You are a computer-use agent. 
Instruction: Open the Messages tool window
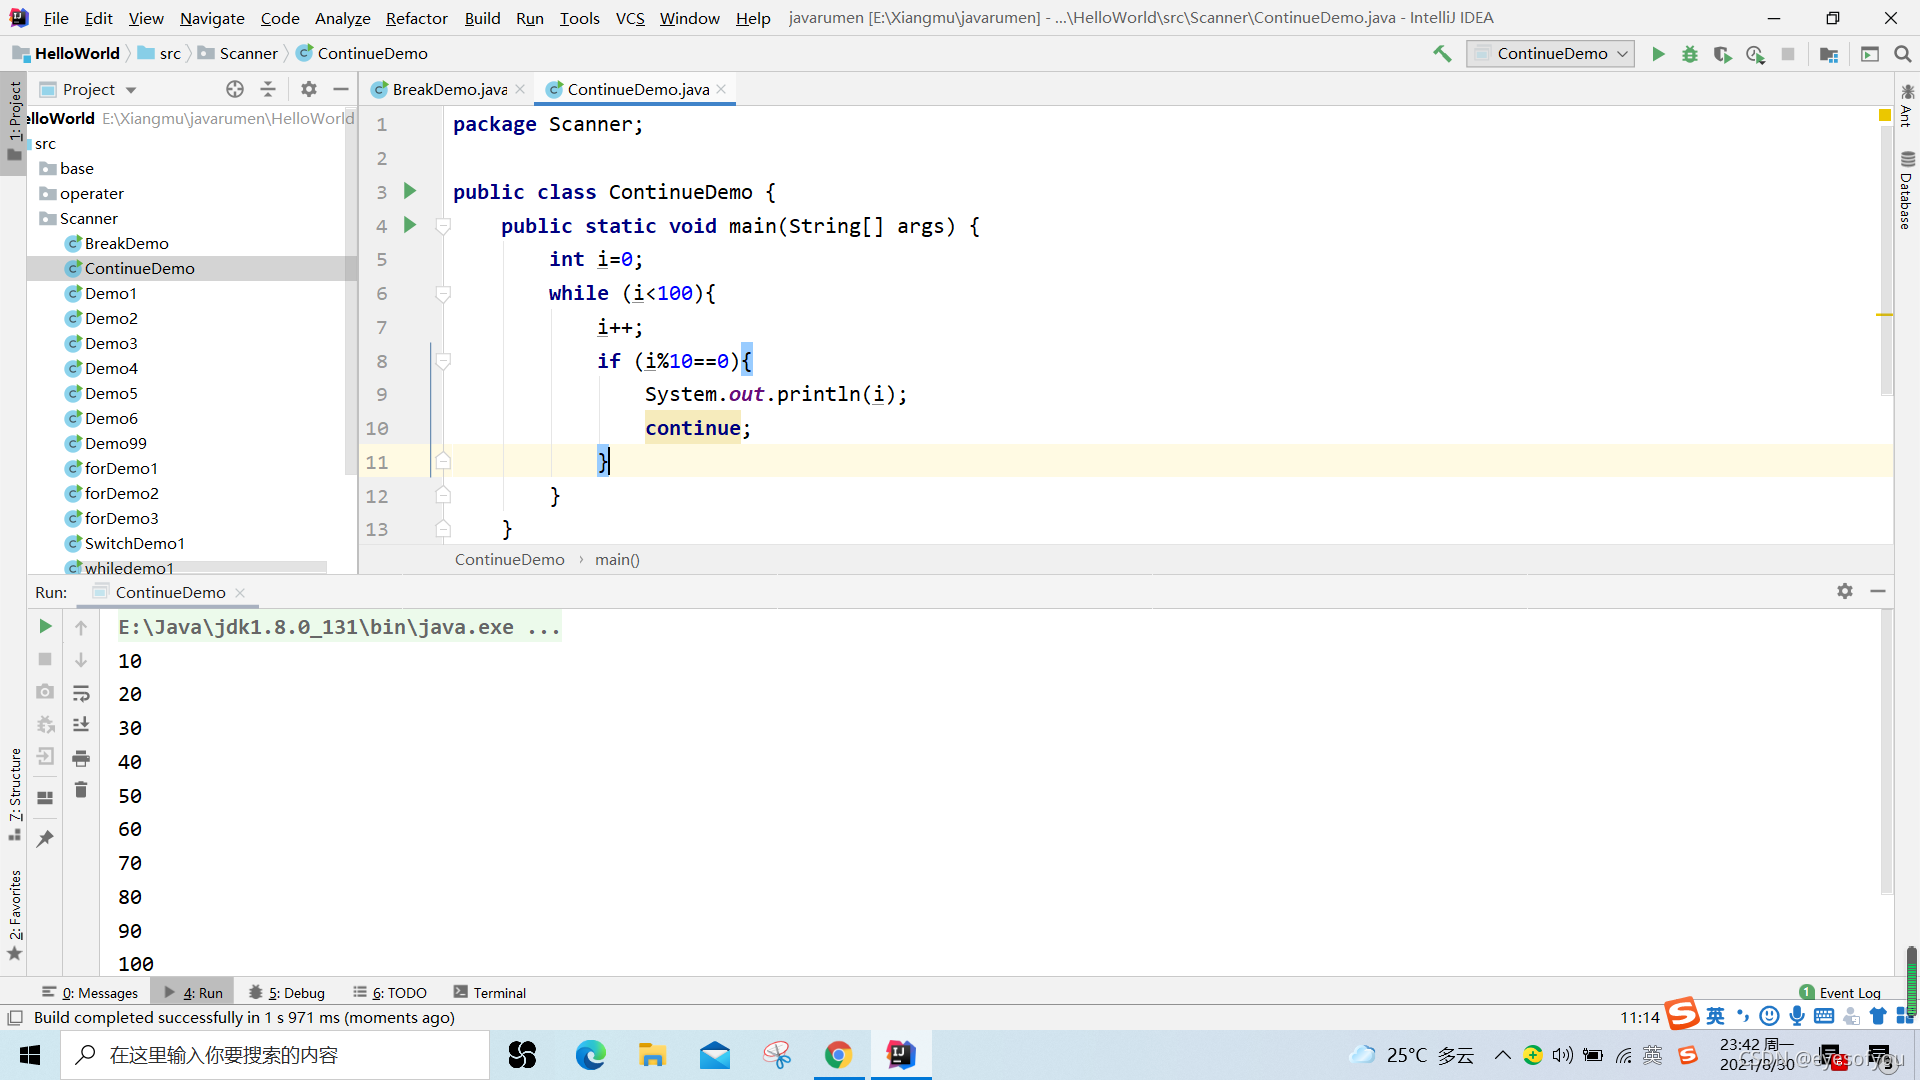coord(90,992)
